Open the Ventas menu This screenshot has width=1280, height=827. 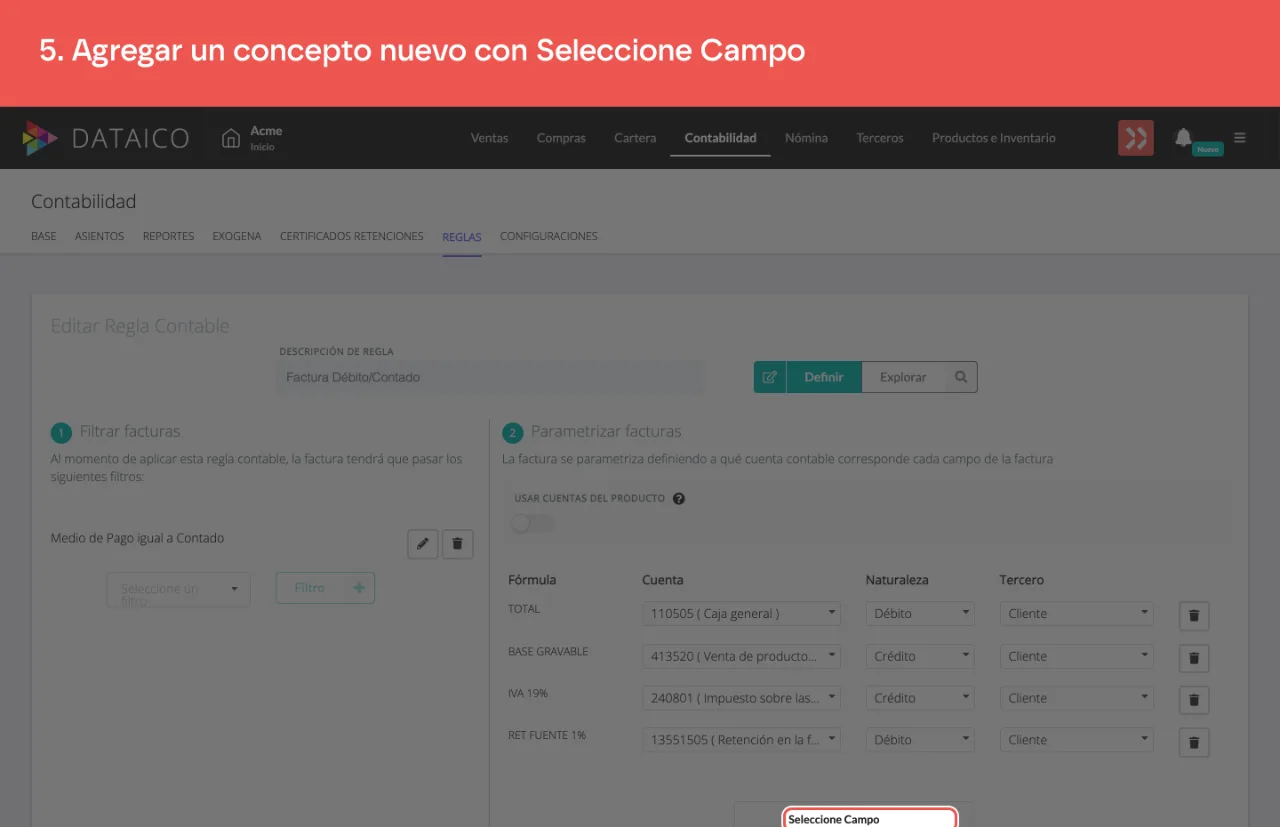click(489, 138)
